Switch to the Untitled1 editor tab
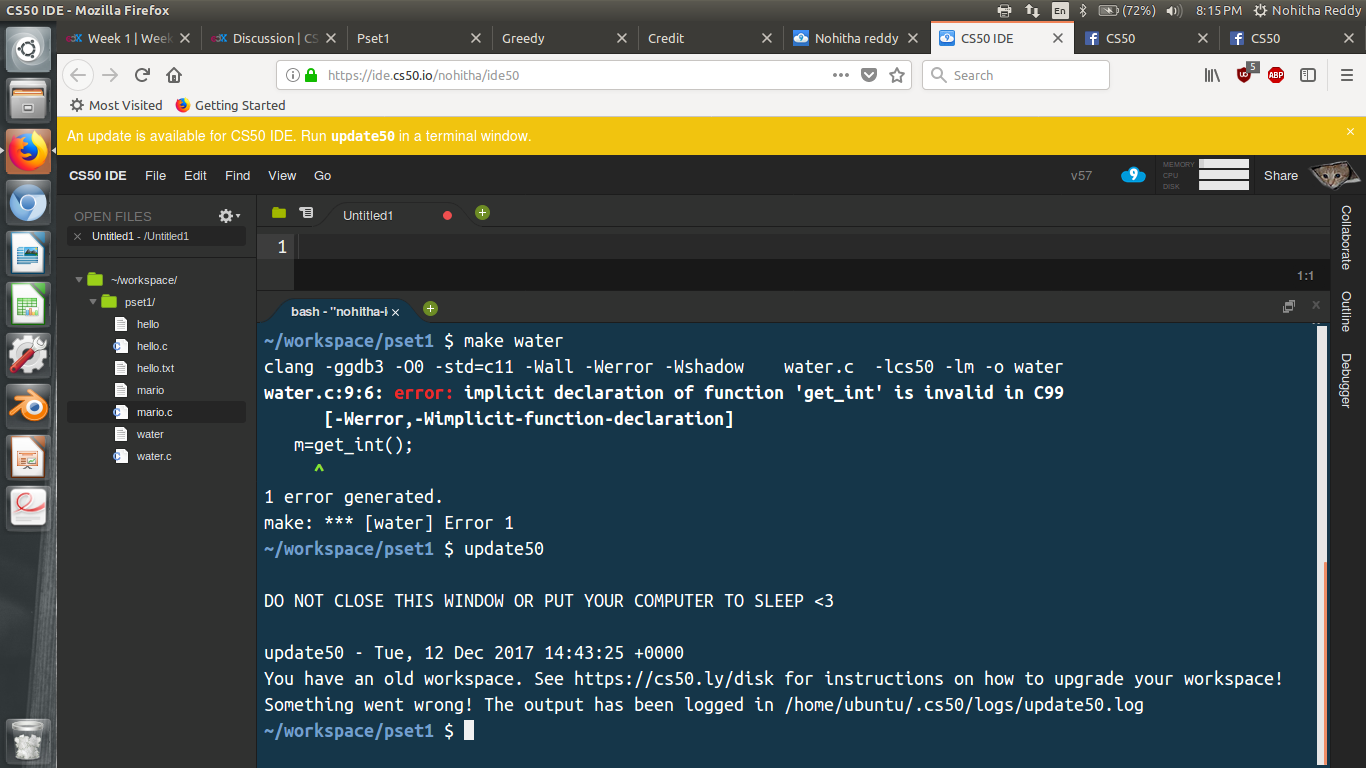Viewport: 1366px width, 768px height. 368,215
